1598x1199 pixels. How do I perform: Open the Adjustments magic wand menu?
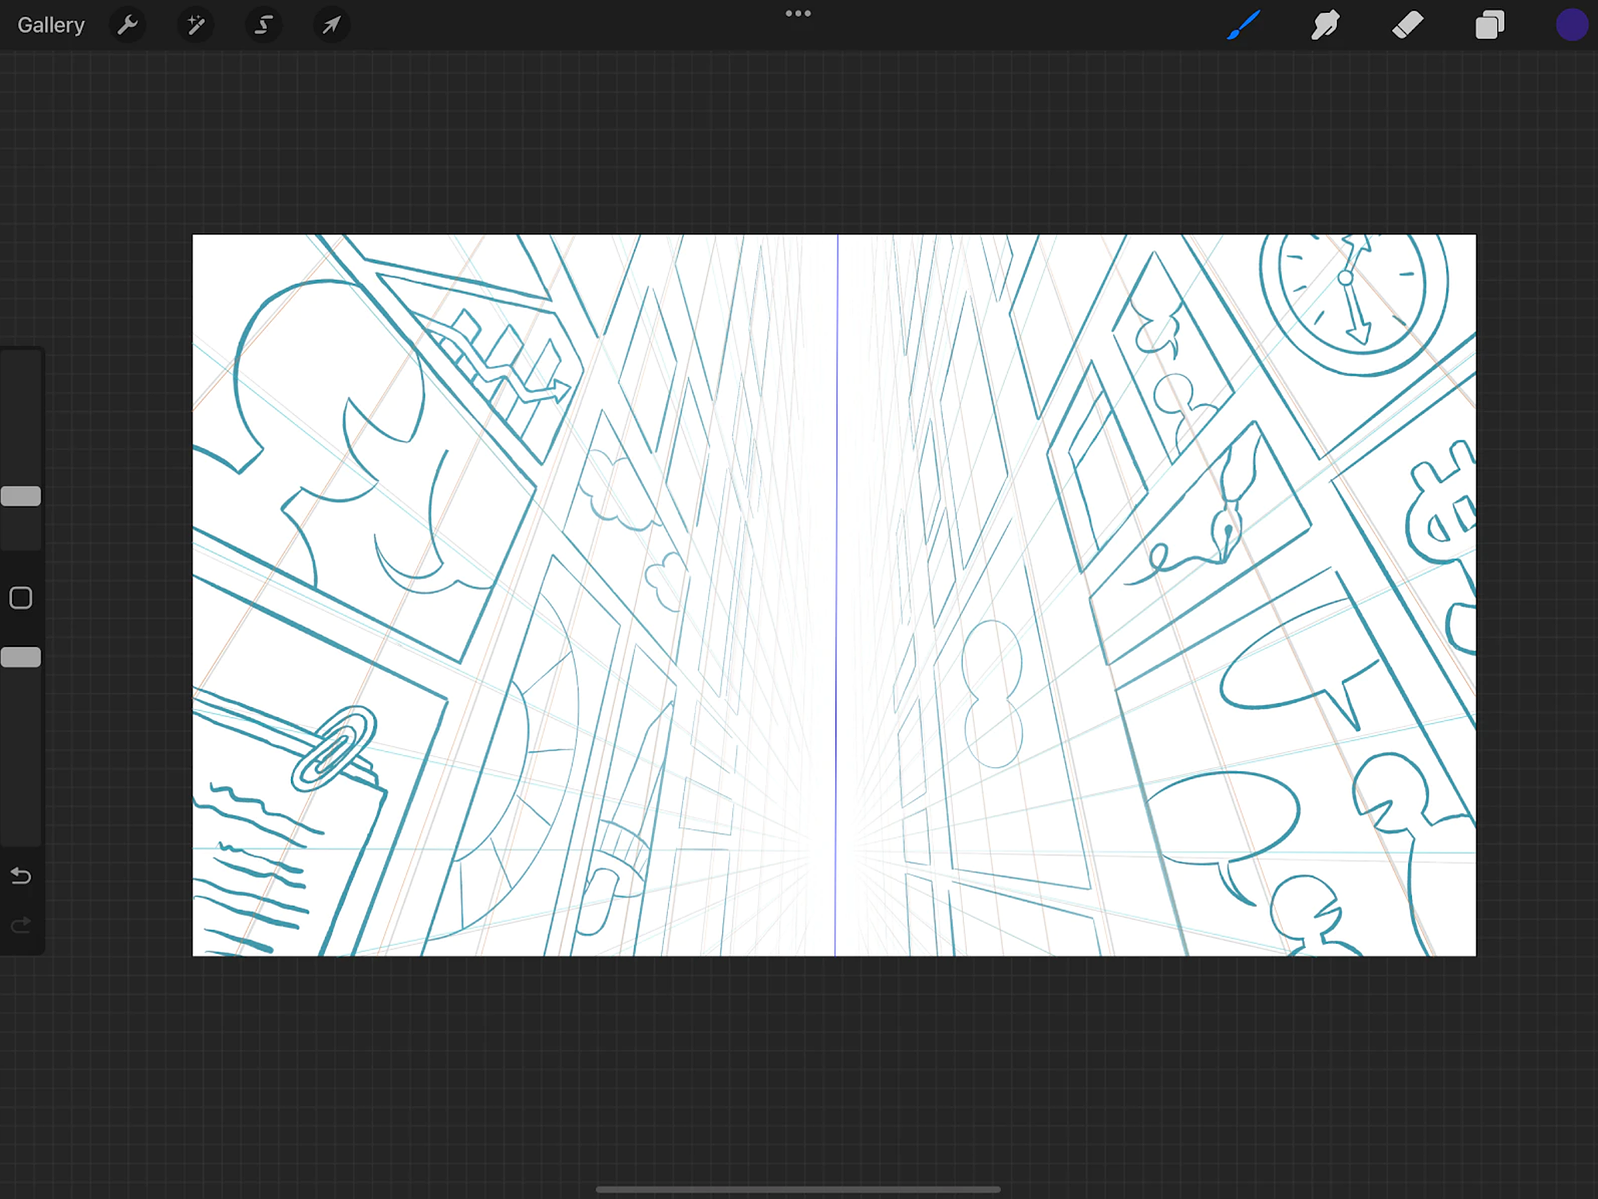click(x=195, y=25)
